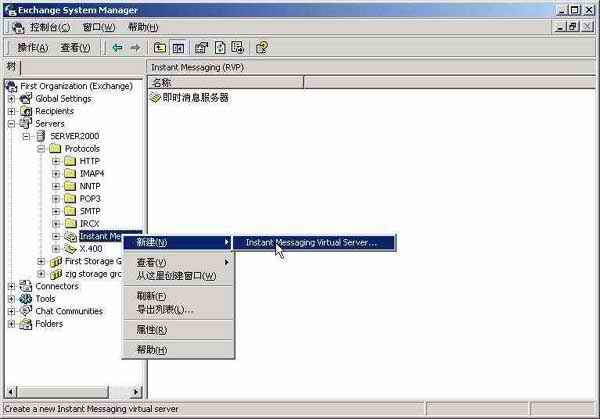
Task: Open the Properties toolbar icon
Action: tap(202, 48)
